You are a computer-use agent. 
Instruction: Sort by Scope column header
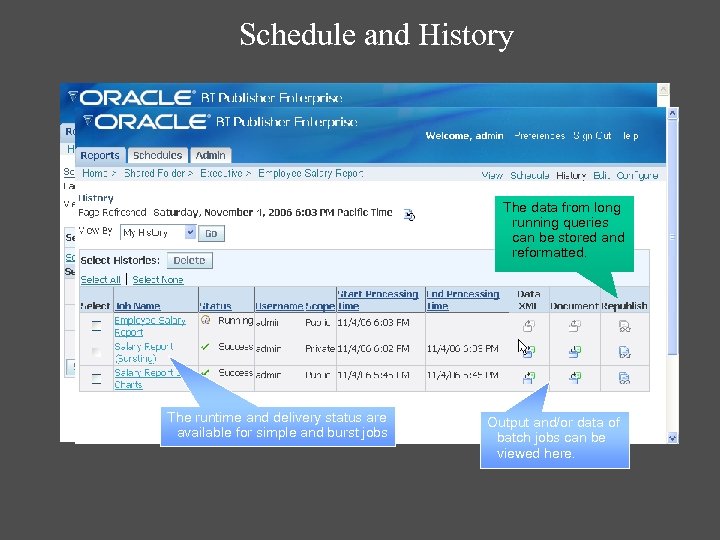[320, 306]
